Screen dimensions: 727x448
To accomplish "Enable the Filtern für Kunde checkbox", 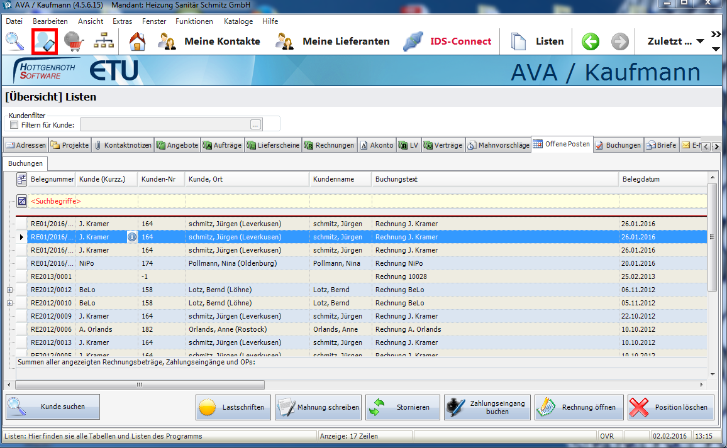I will [14, 125].
